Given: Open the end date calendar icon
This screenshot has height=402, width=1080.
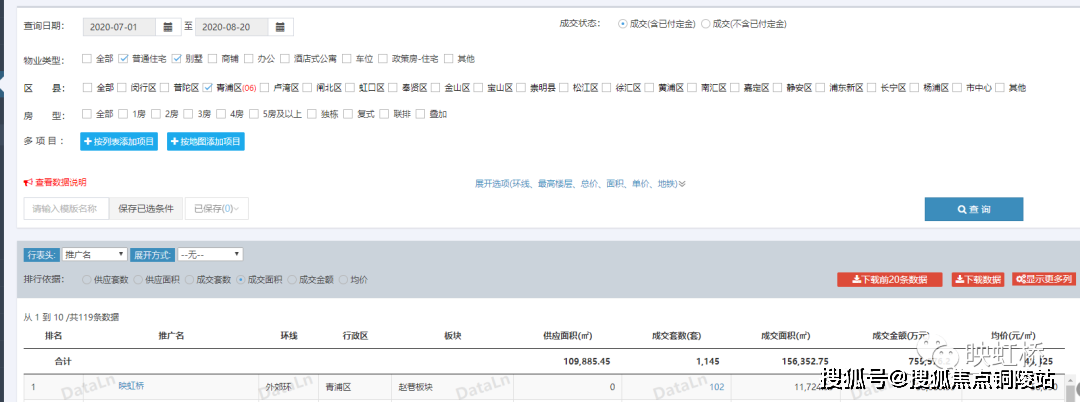Looking at the screenshot, I should click(x=280, y=27).
